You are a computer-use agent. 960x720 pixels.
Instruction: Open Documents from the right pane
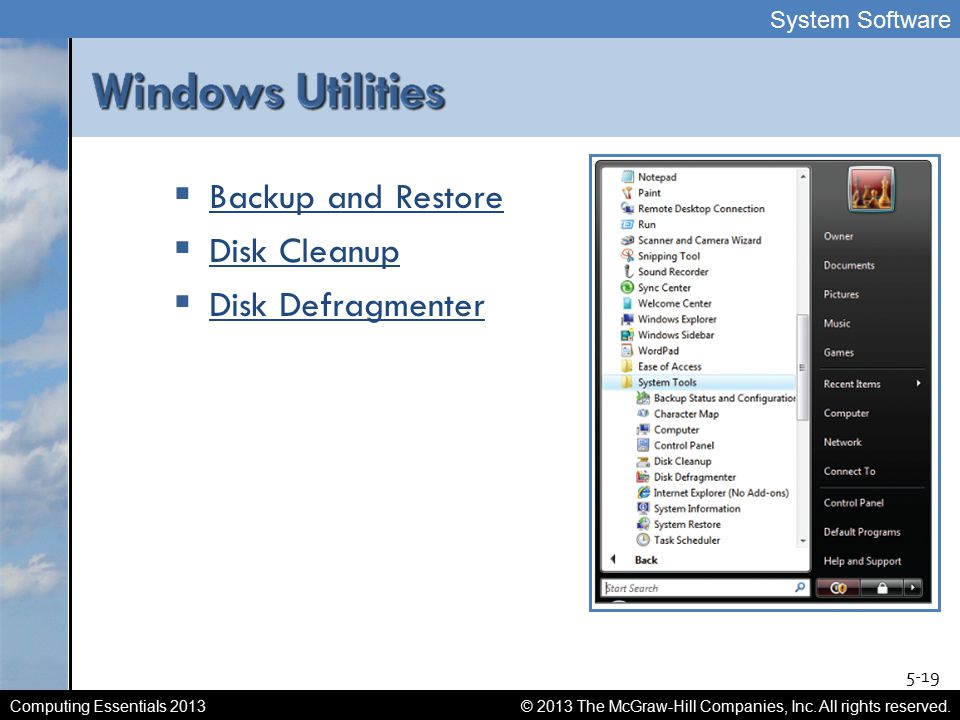[x=849, y=265]
